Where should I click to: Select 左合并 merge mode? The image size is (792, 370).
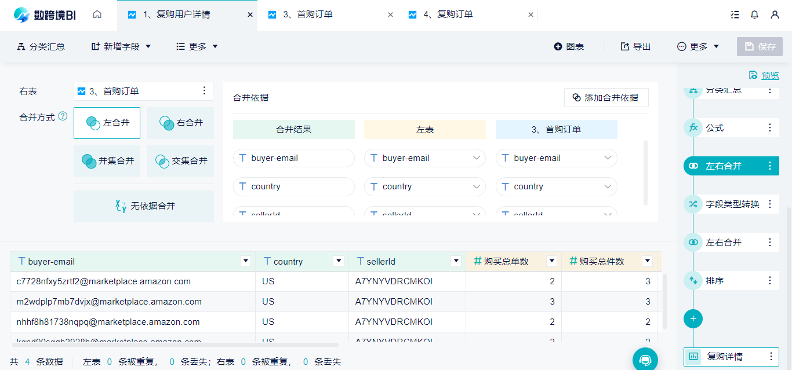pos(107,123)
